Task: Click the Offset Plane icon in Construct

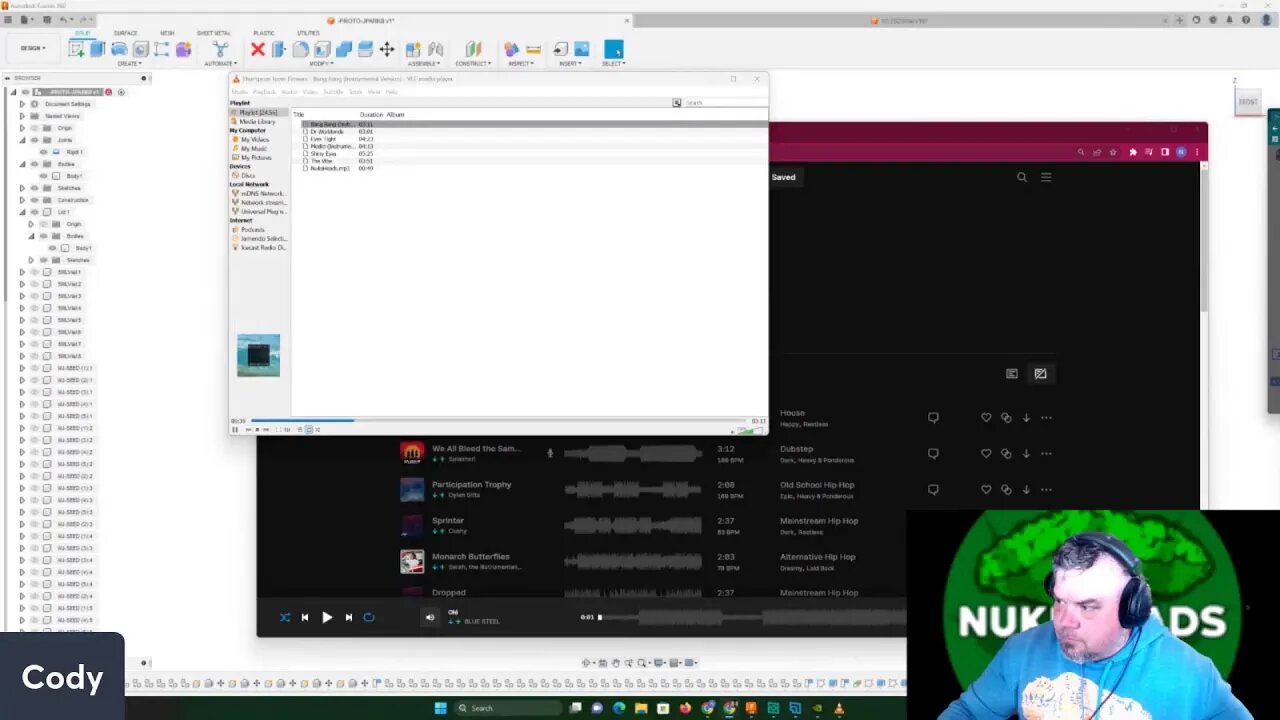Action: (473, 49)
